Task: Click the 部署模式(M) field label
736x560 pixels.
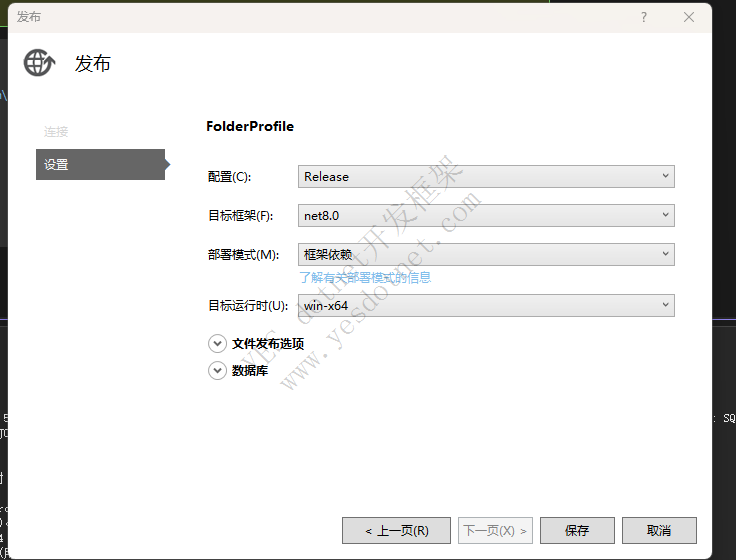Action: click(244, 255)
